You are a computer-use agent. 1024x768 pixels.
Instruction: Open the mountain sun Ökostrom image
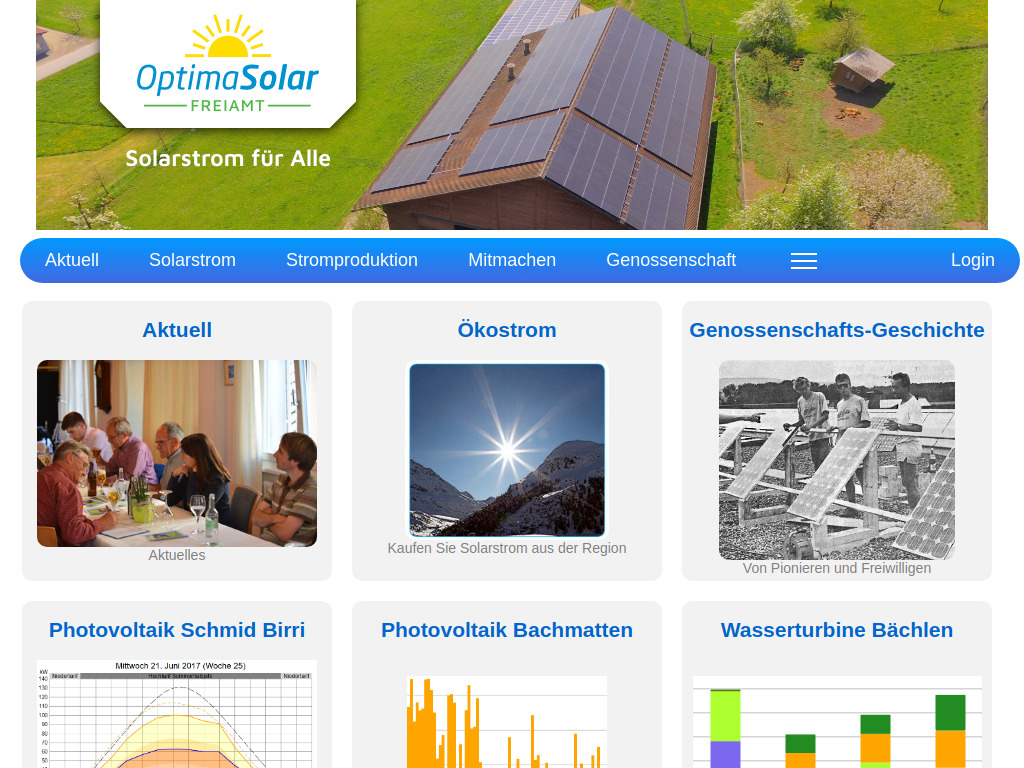506,450
